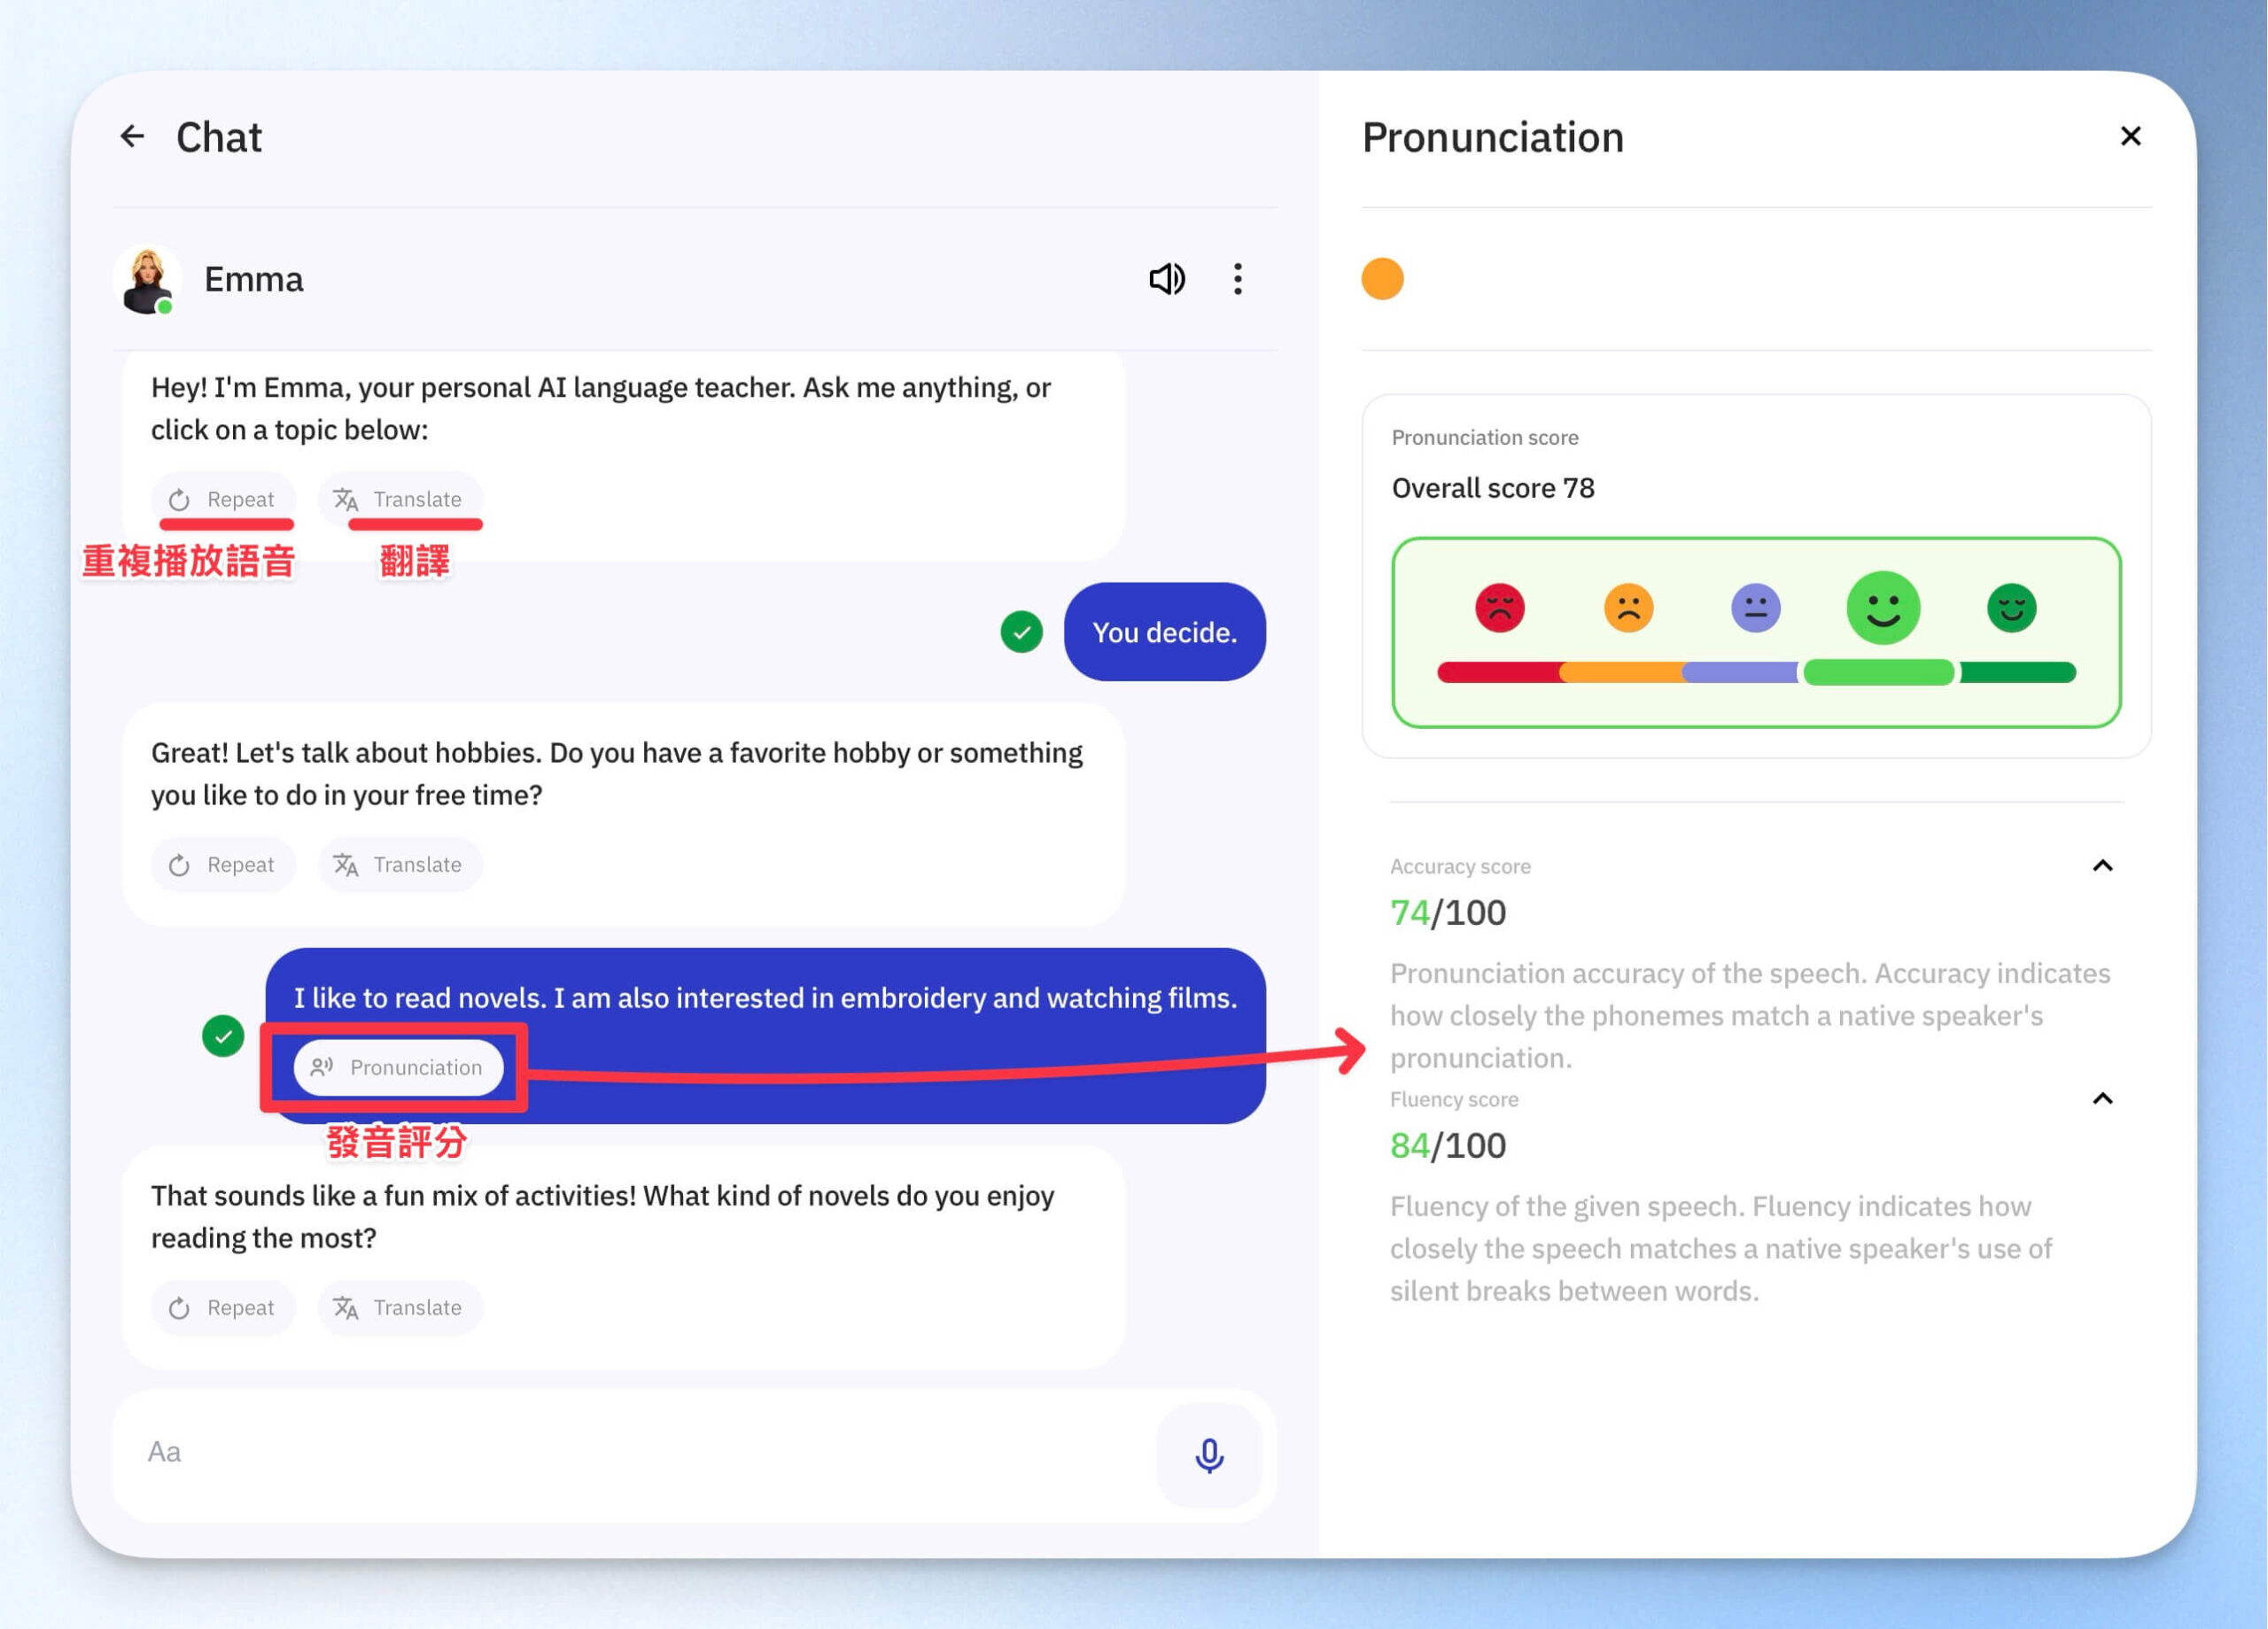
Task: Click the Emma name label
Action: (x=253, y=279)
